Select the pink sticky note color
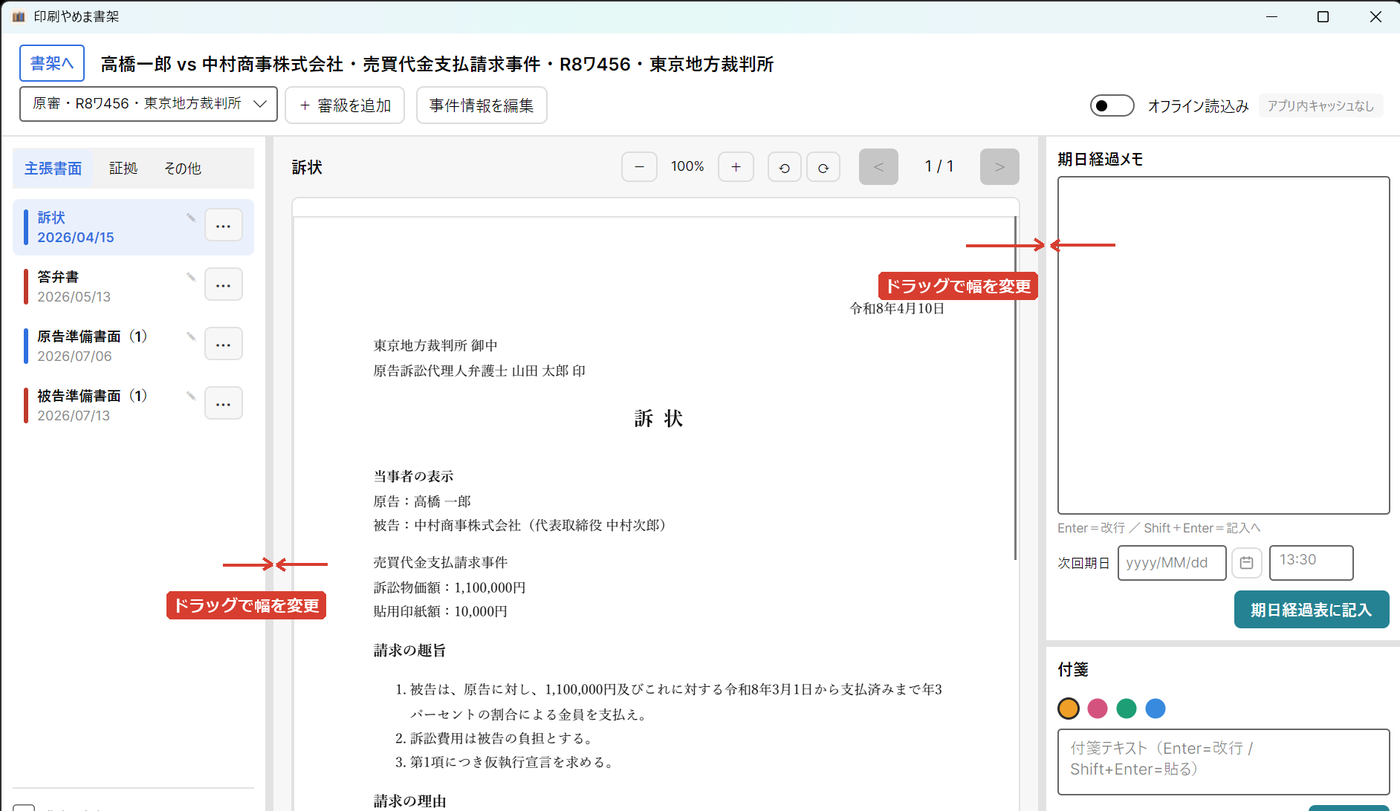 (x=1098, y=708)
